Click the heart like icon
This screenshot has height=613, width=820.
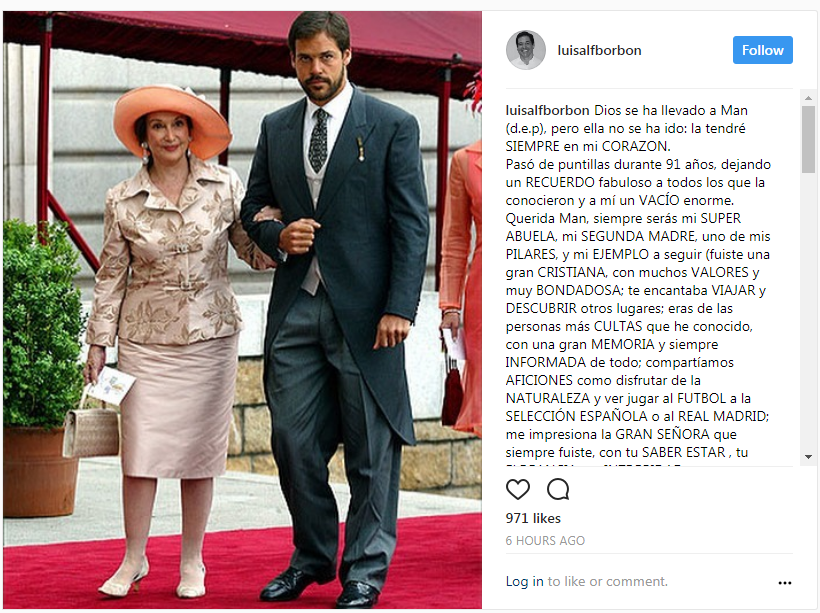click(x=518, y=490)
